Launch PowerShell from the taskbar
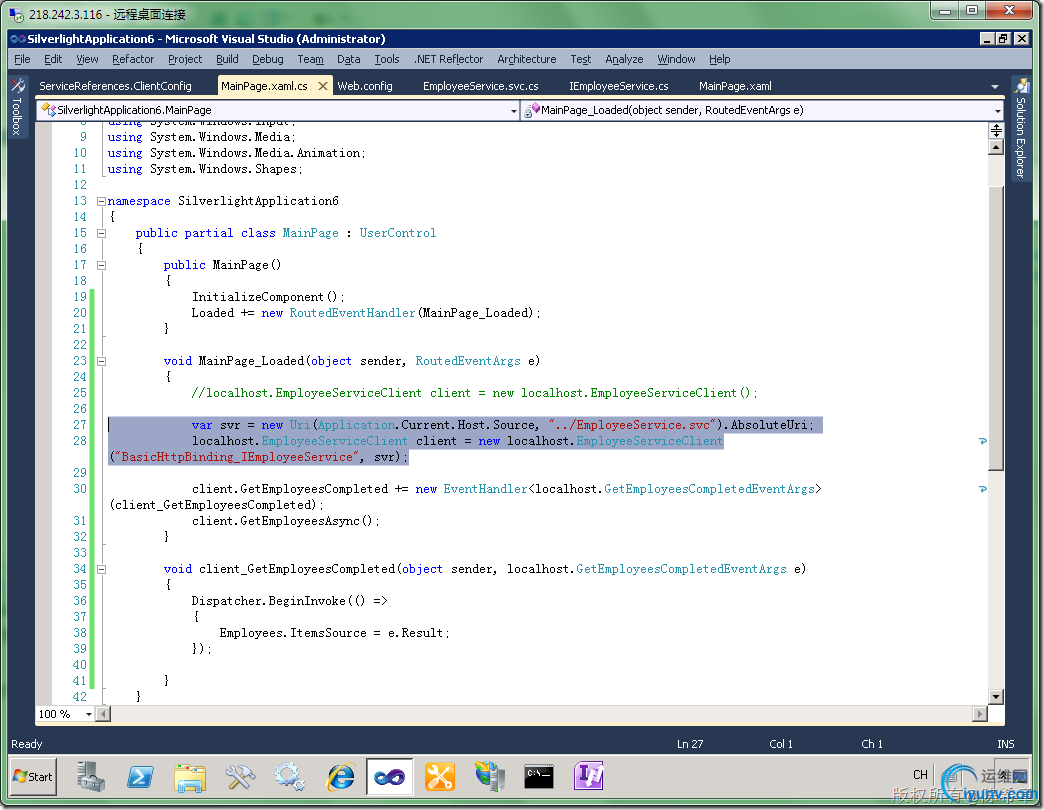 point(140,776)
